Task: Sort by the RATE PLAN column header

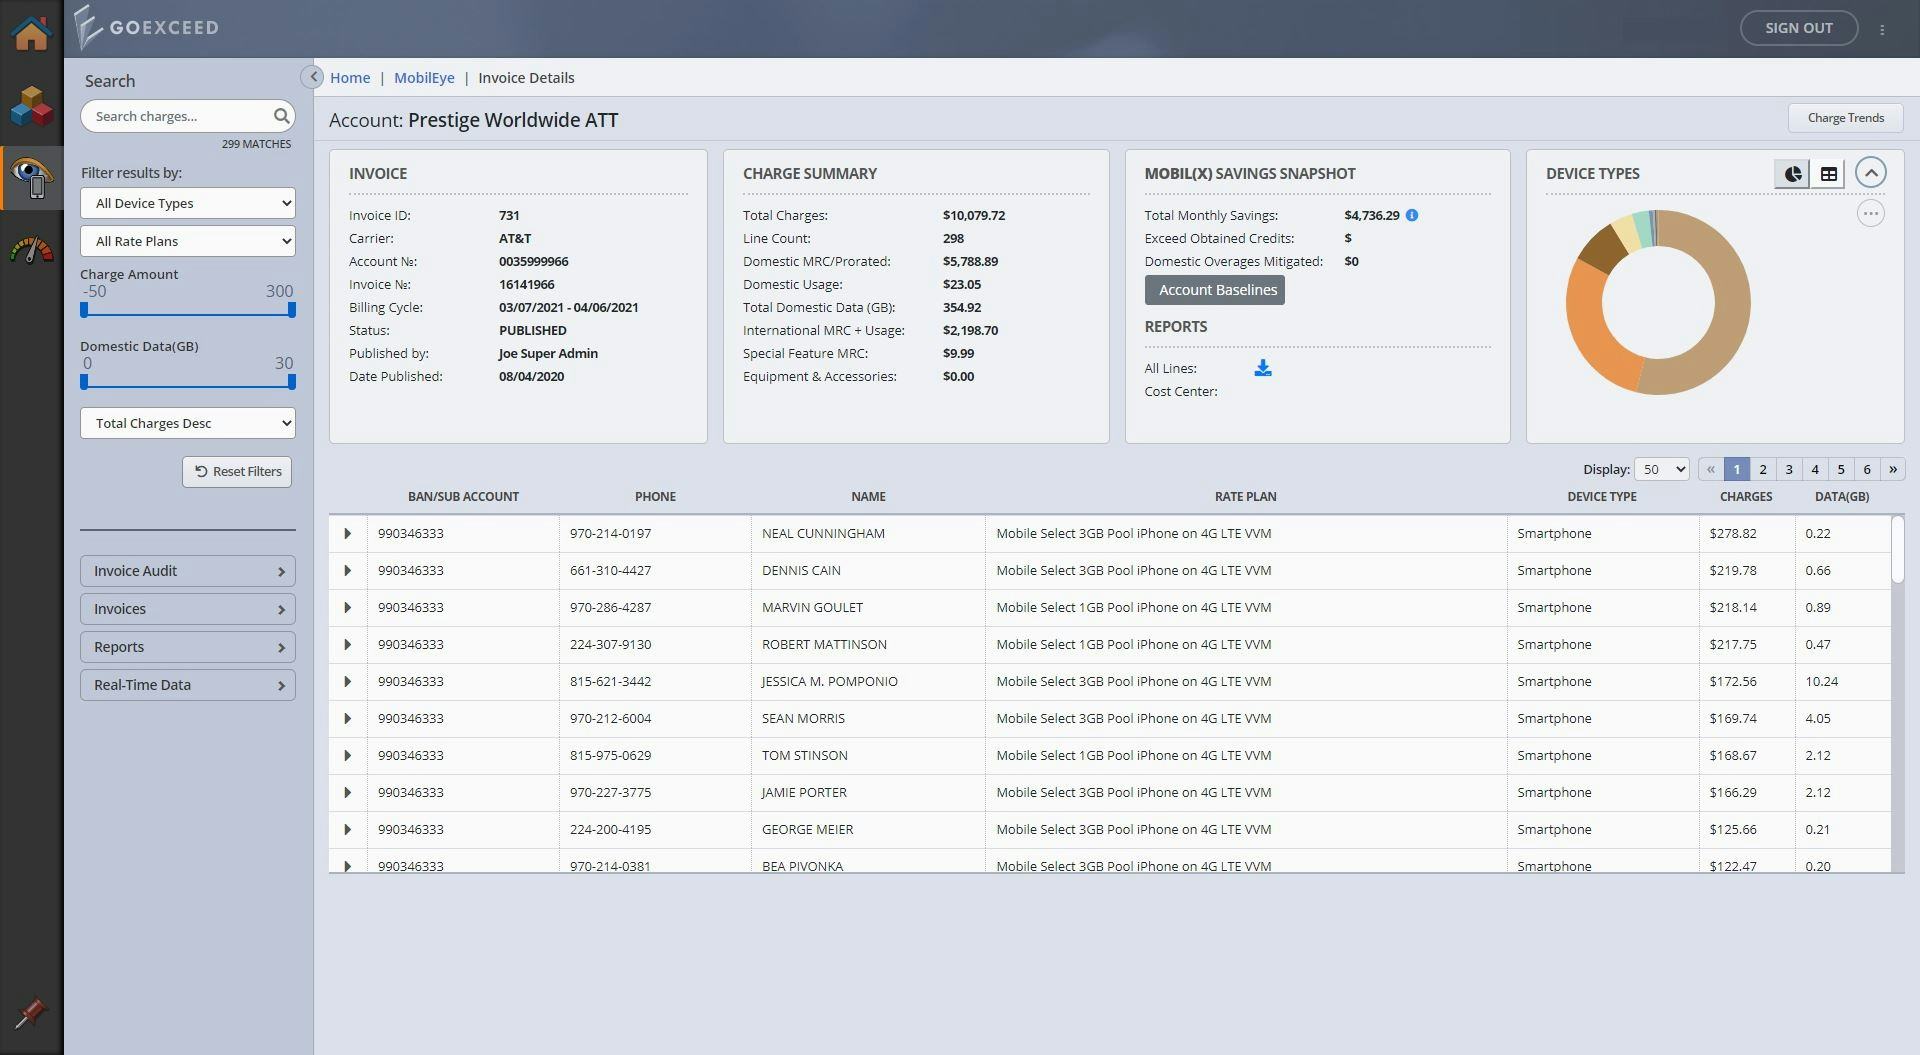Action: 1245,497
